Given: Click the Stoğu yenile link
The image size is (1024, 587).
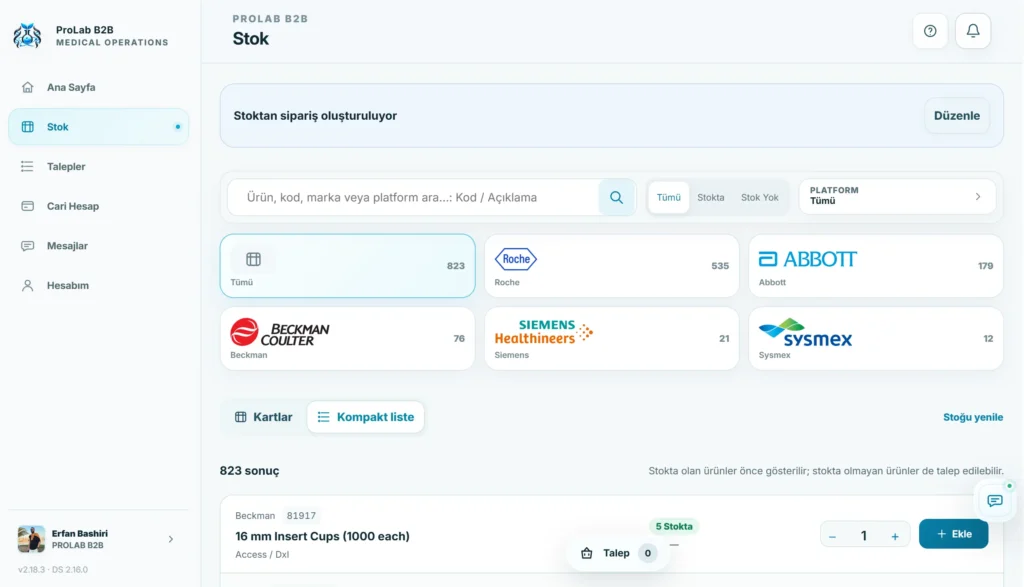Looking at the screenshot, I should [972, 417].
